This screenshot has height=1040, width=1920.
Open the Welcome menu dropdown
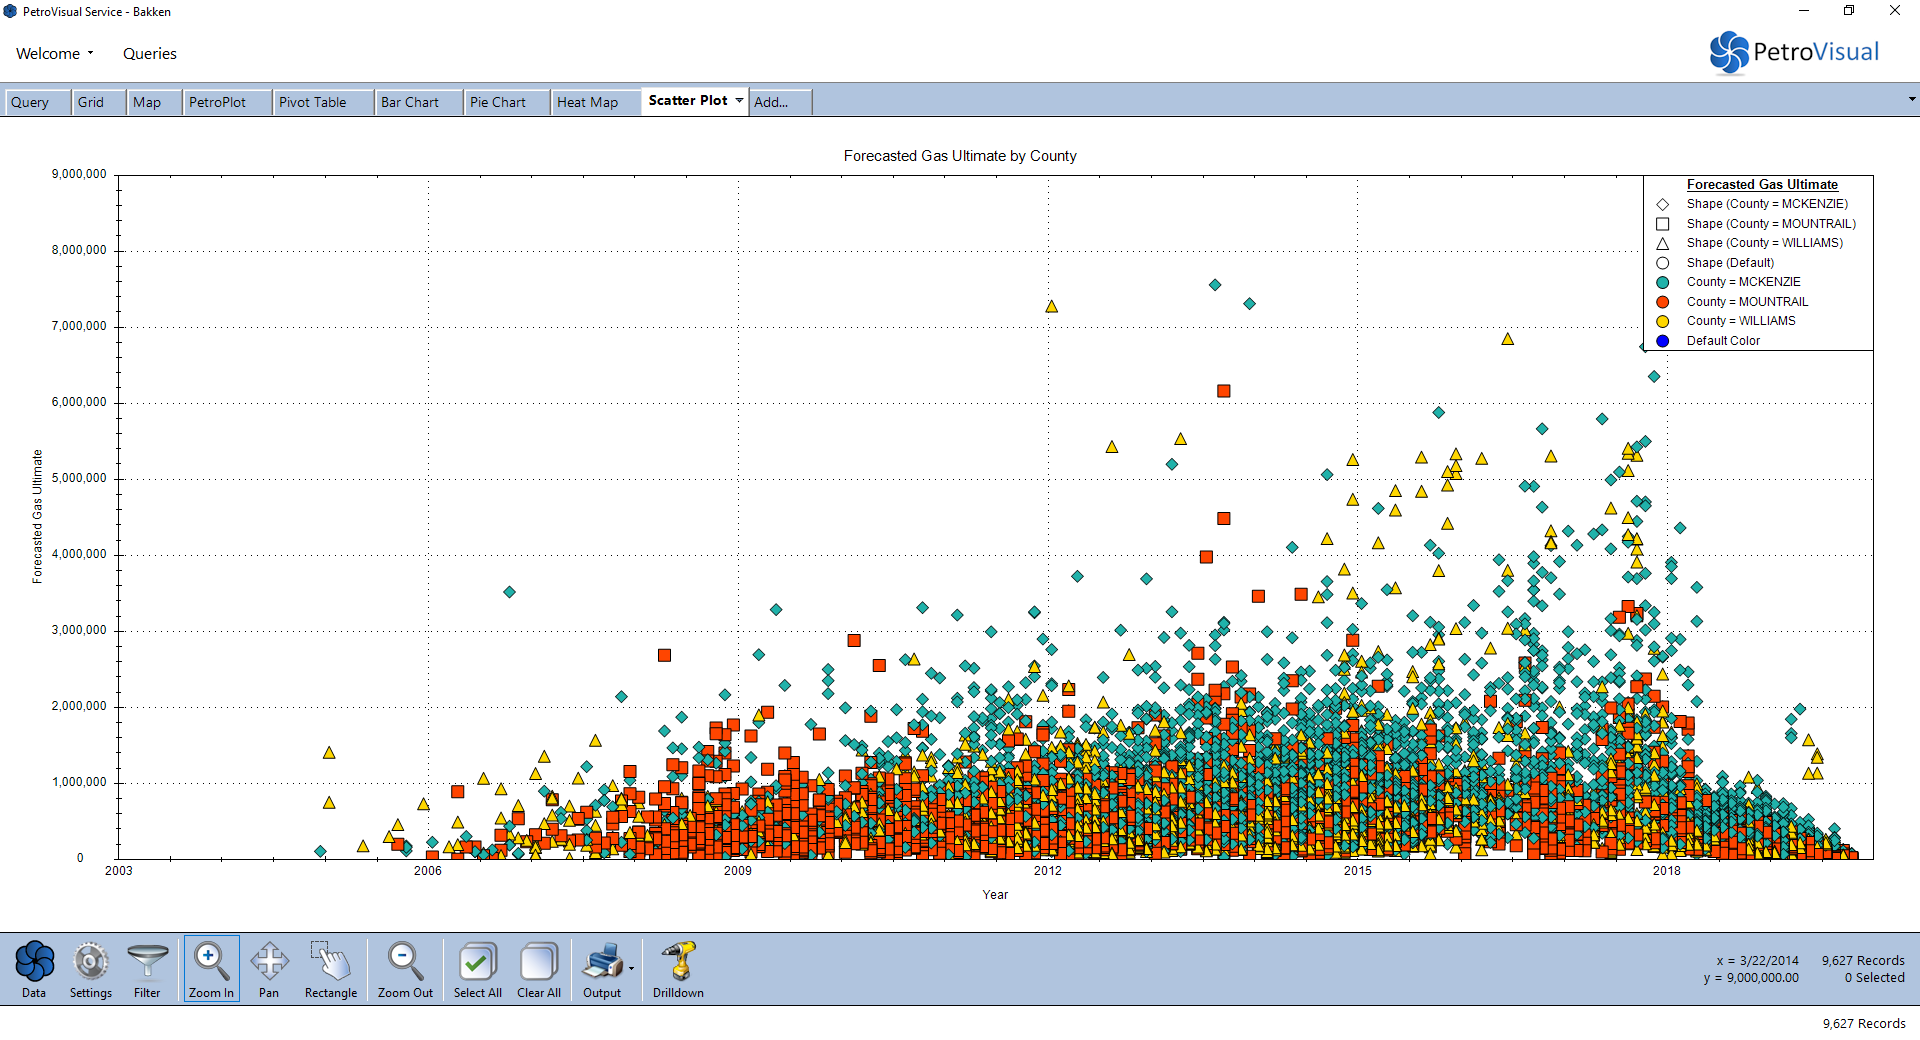(x=54, y=54)
